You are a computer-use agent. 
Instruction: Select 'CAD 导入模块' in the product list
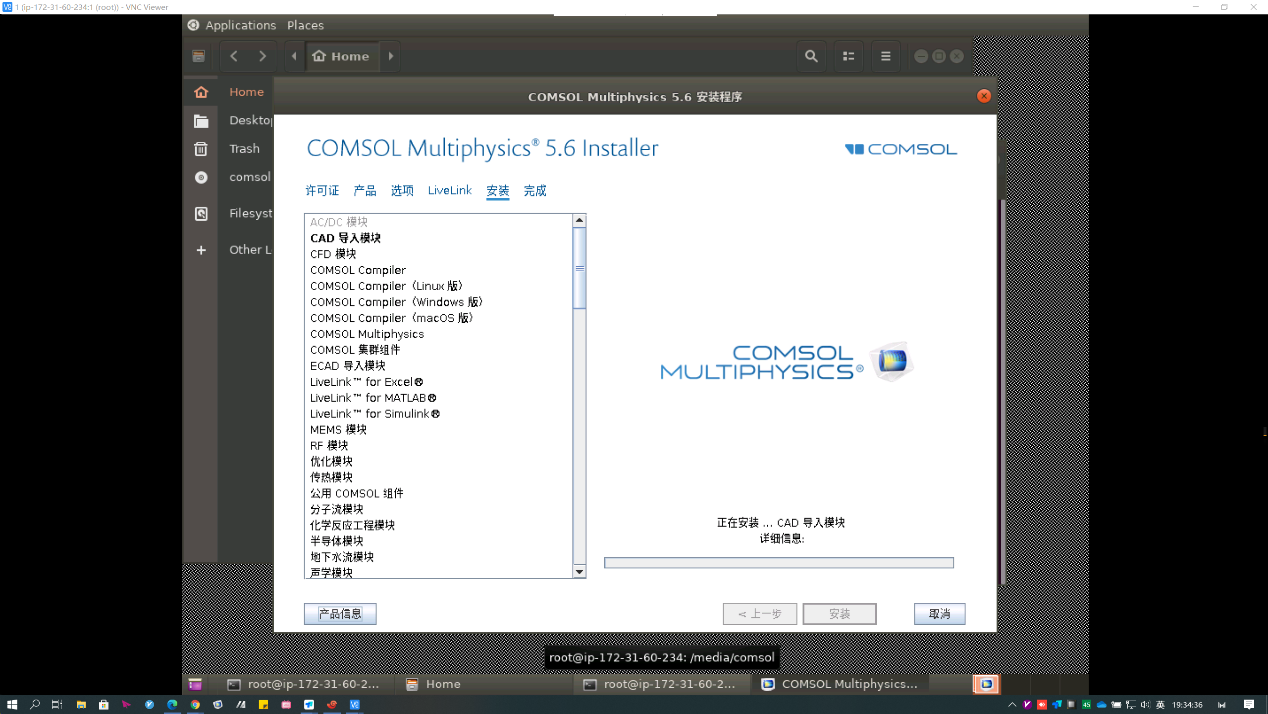[345, 238]
